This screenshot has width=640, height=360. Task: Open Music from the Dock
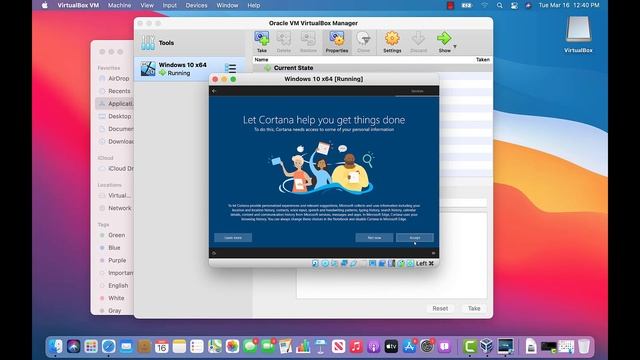(x=356, y=347)
